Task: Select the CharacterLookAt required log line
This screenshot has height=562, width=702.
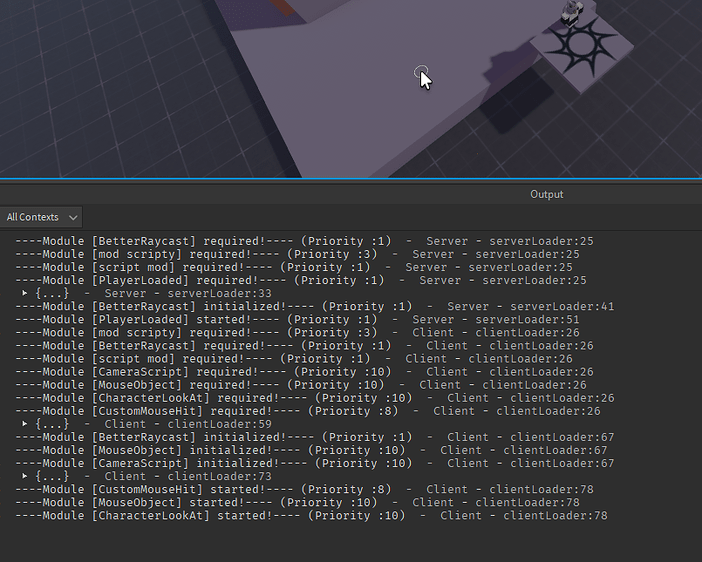Action: (x=315, y=398)
